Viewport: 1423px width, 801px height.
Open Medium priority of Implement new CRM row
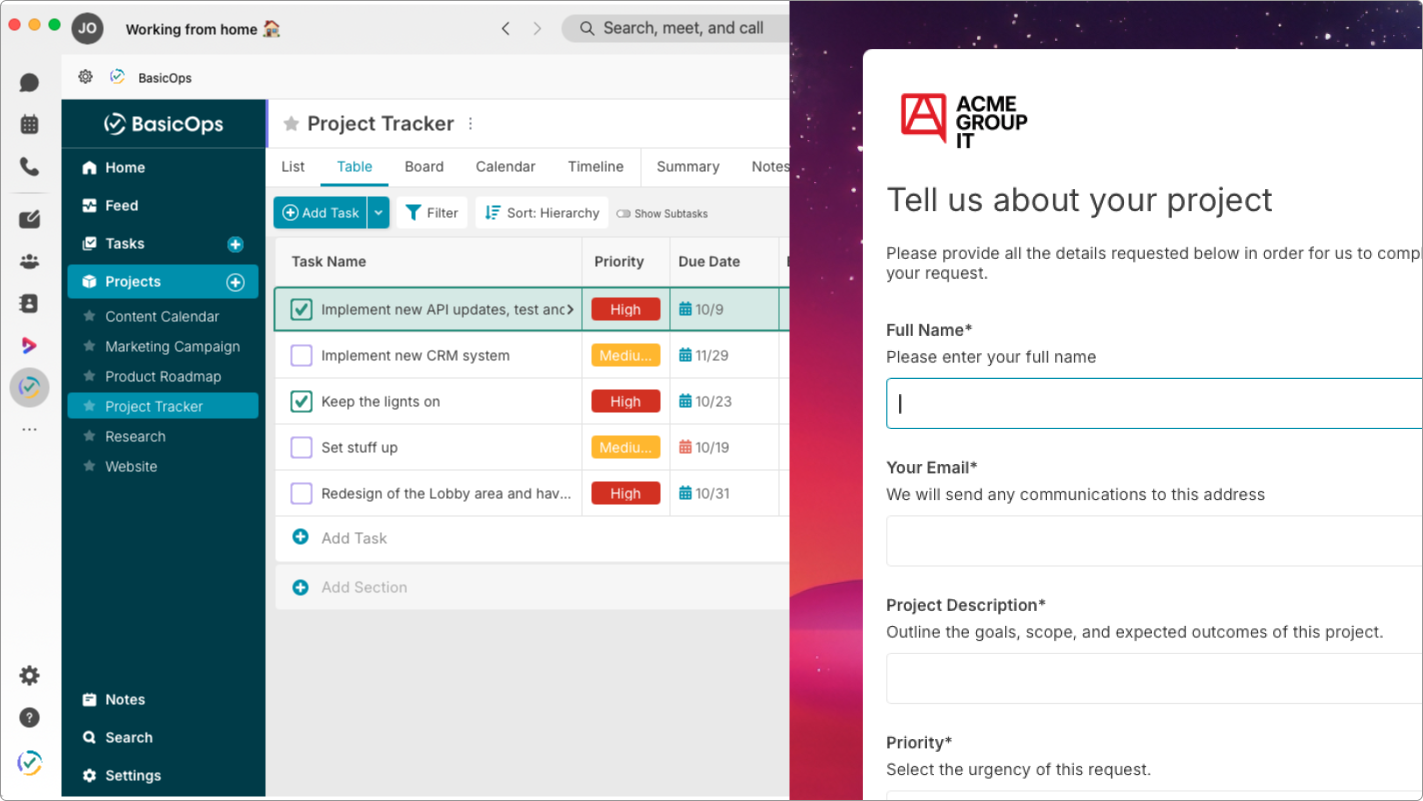point(625,355)
